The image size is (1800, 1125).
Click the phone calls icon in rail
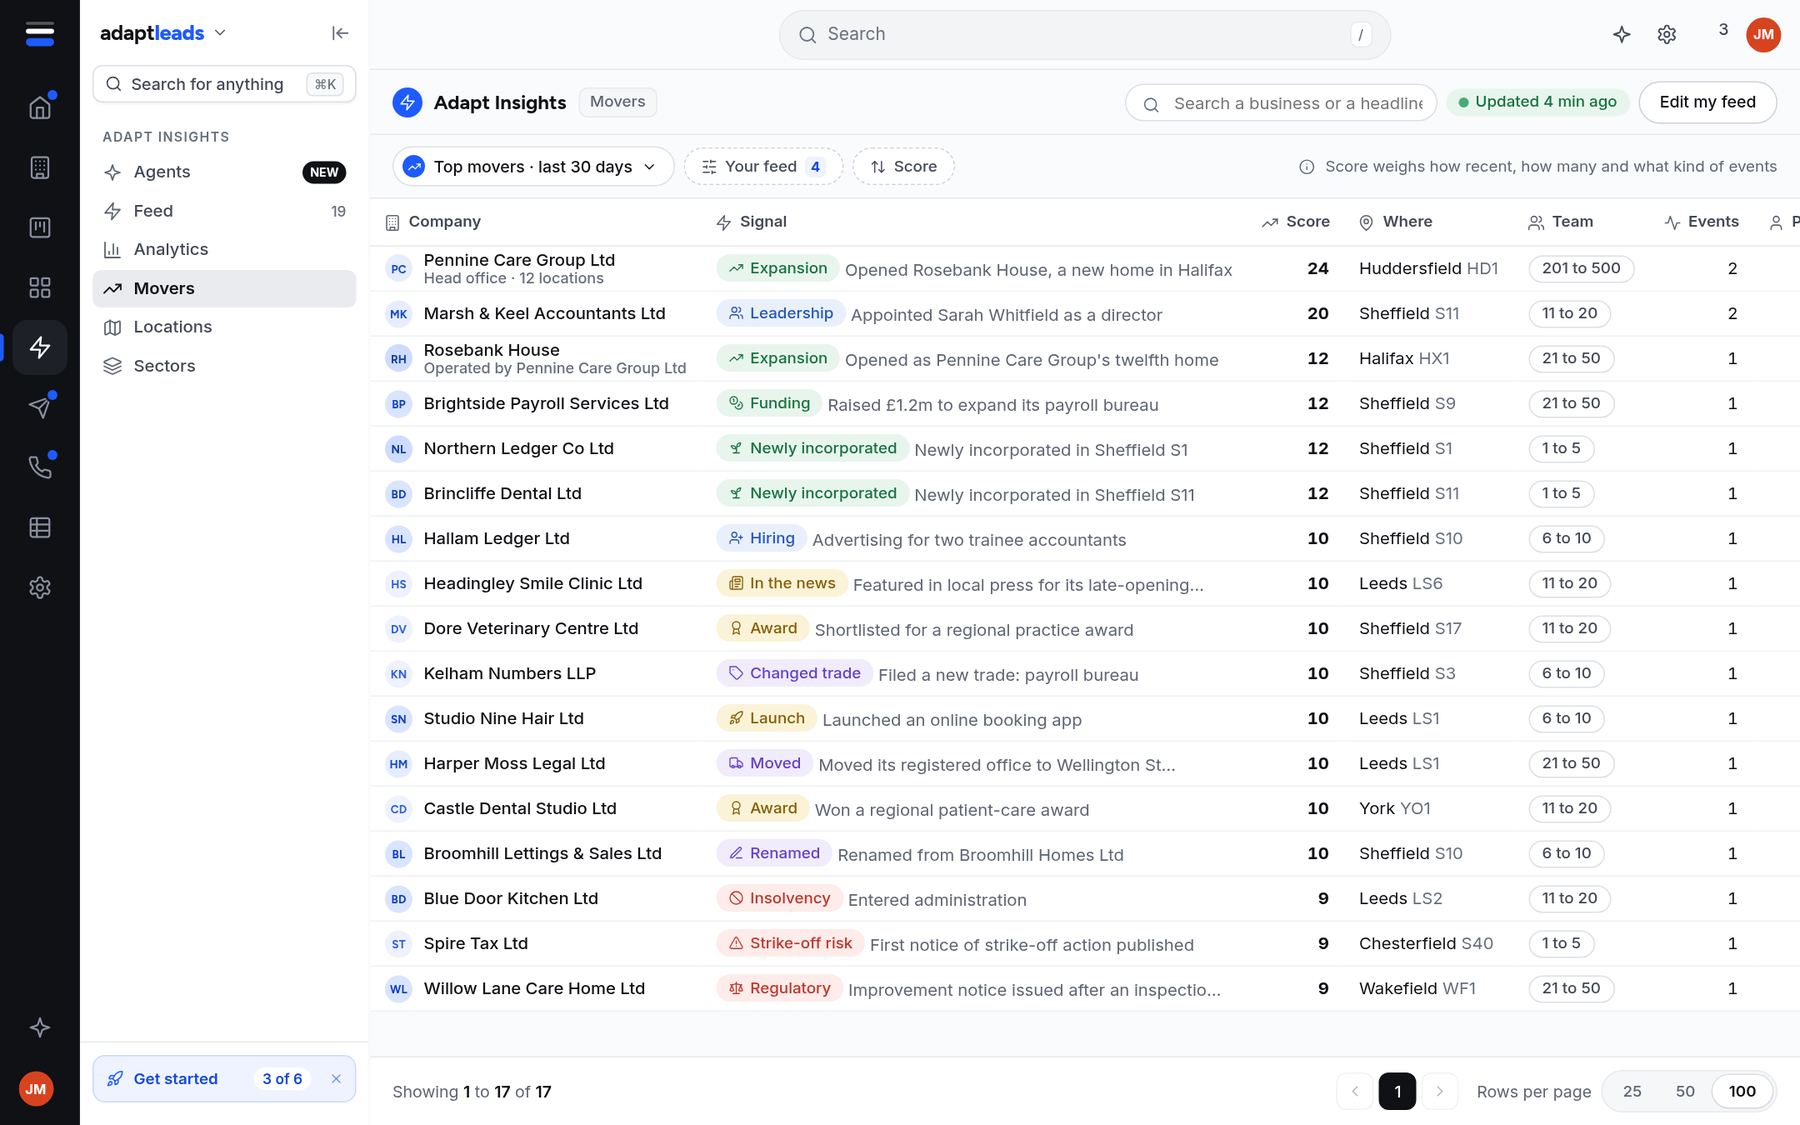point(40,467)
